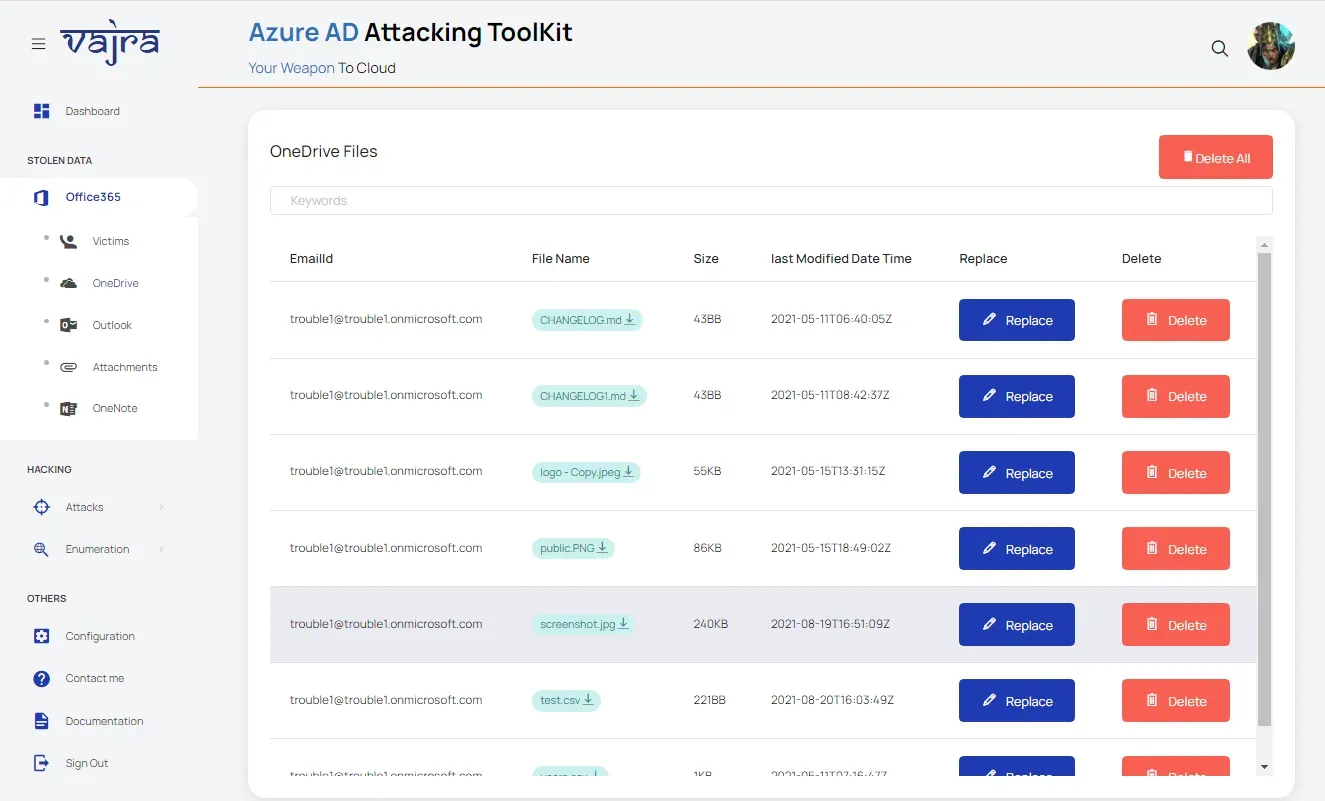Click the Attacks crosshair icon
This screenshot has height=801, width=1325.
41,507
